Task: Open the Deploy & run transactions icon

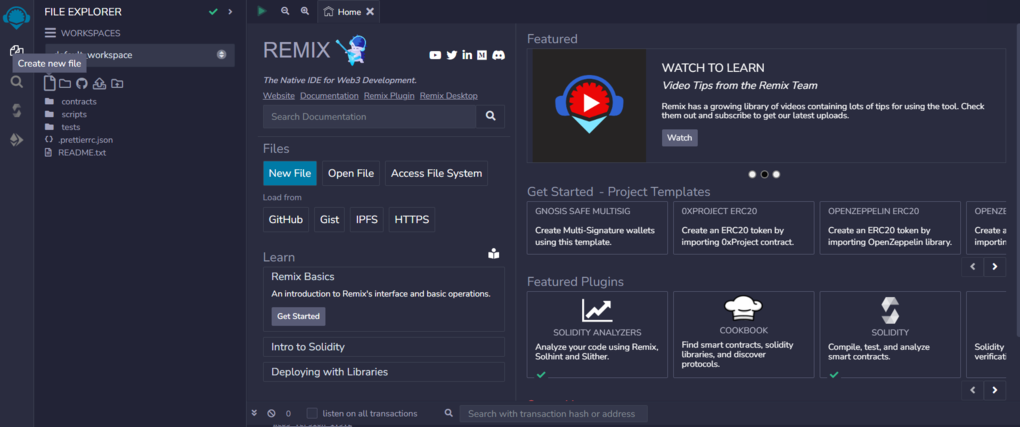Action: coord(17,140)
